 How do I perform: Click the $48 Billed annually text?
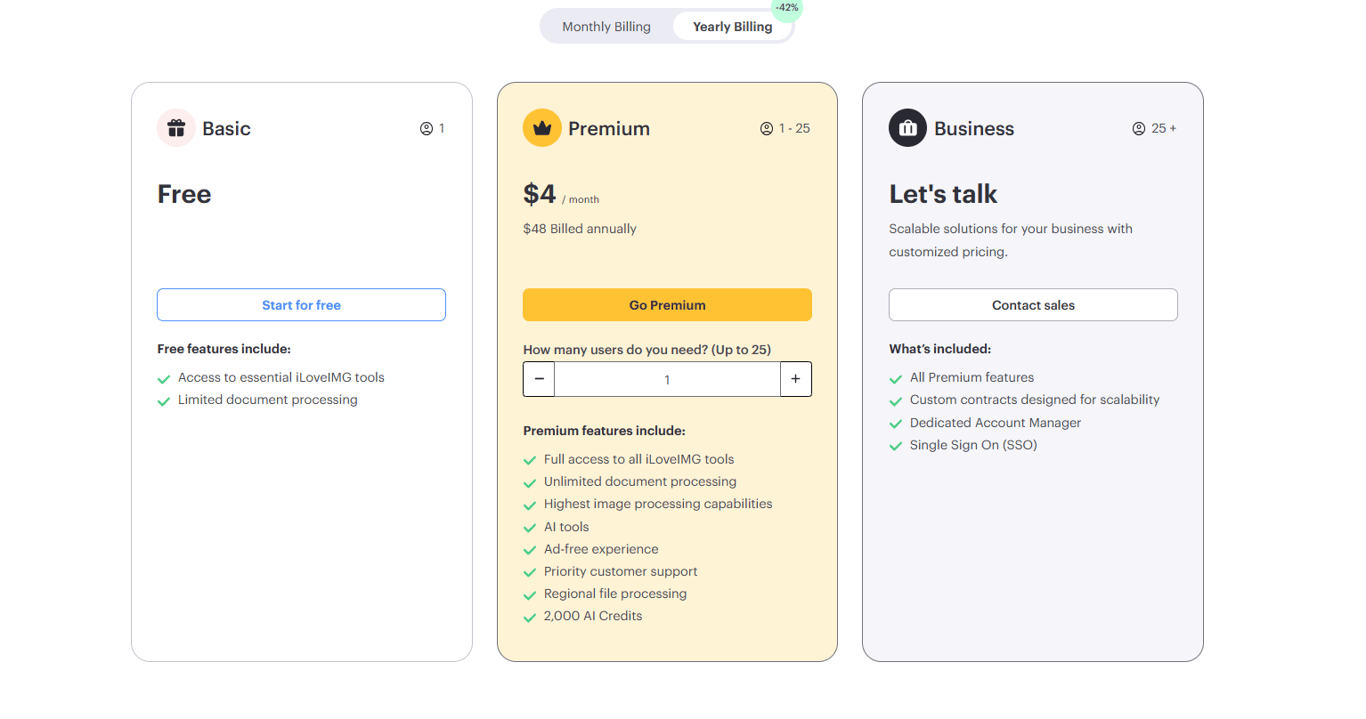click(x=580, y=229)
